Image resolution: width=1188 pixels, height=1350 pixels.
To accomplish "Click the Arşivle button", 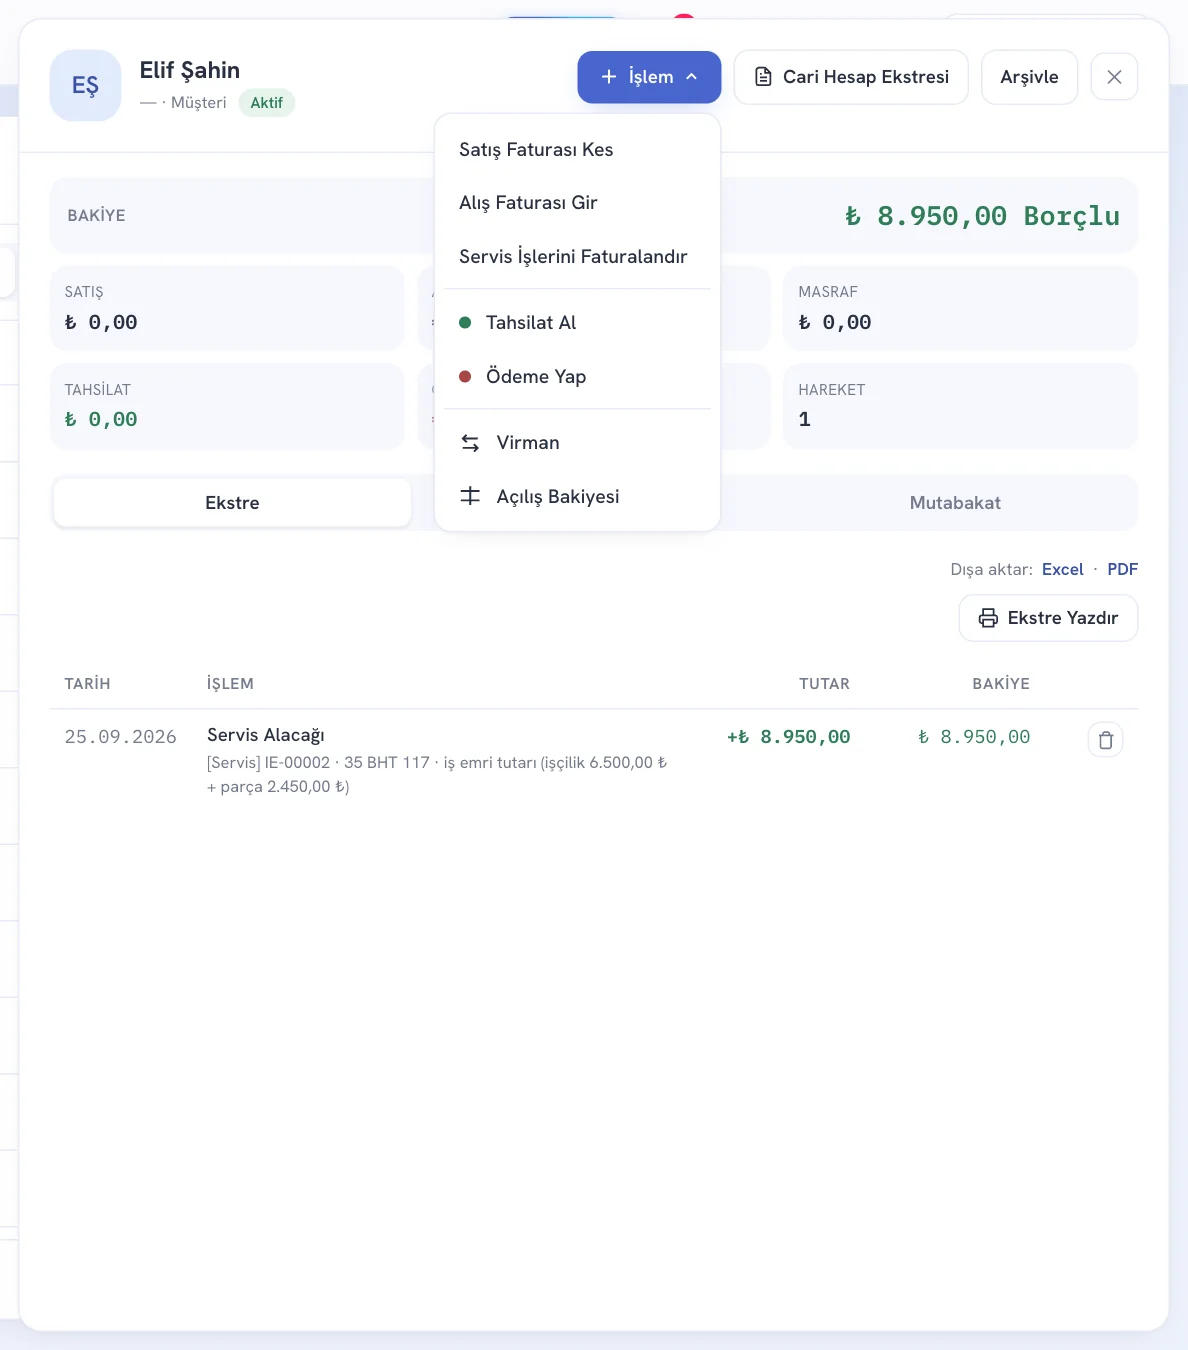I will pos(1029,77).
